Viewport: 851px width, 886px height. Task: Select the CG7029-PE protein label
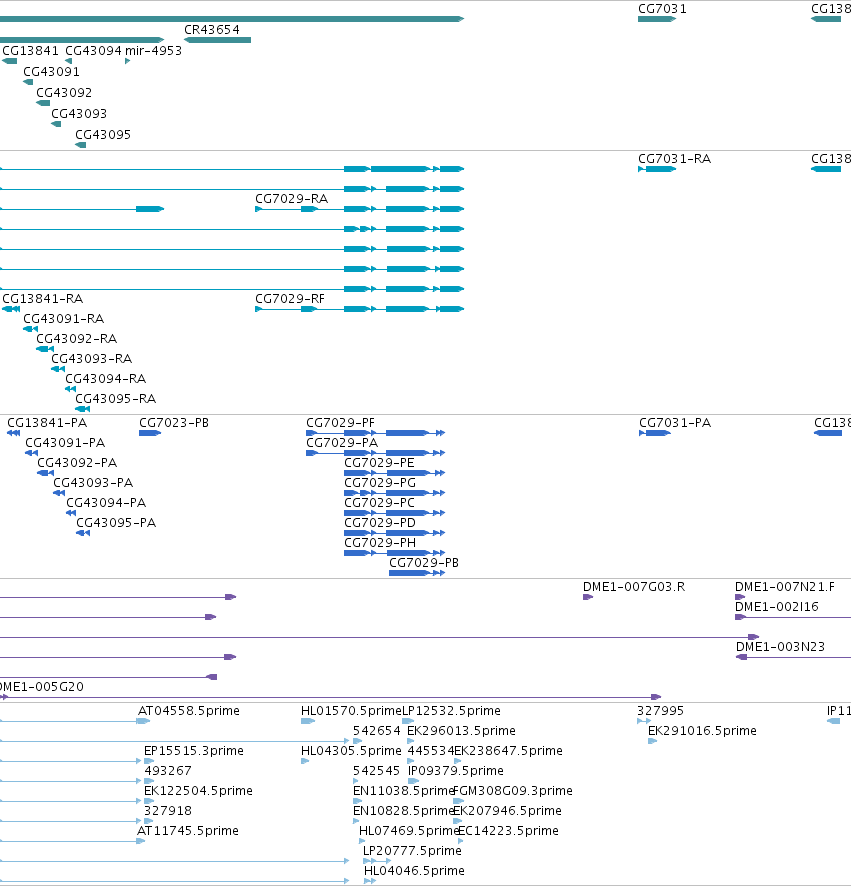pos(379,463)
